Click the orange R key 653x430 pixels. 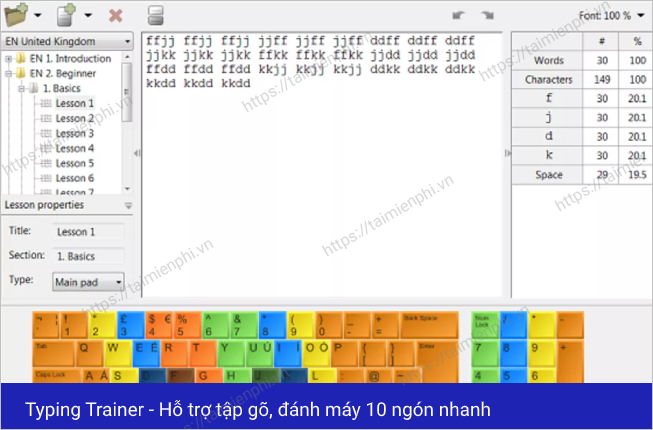(174, 353)
